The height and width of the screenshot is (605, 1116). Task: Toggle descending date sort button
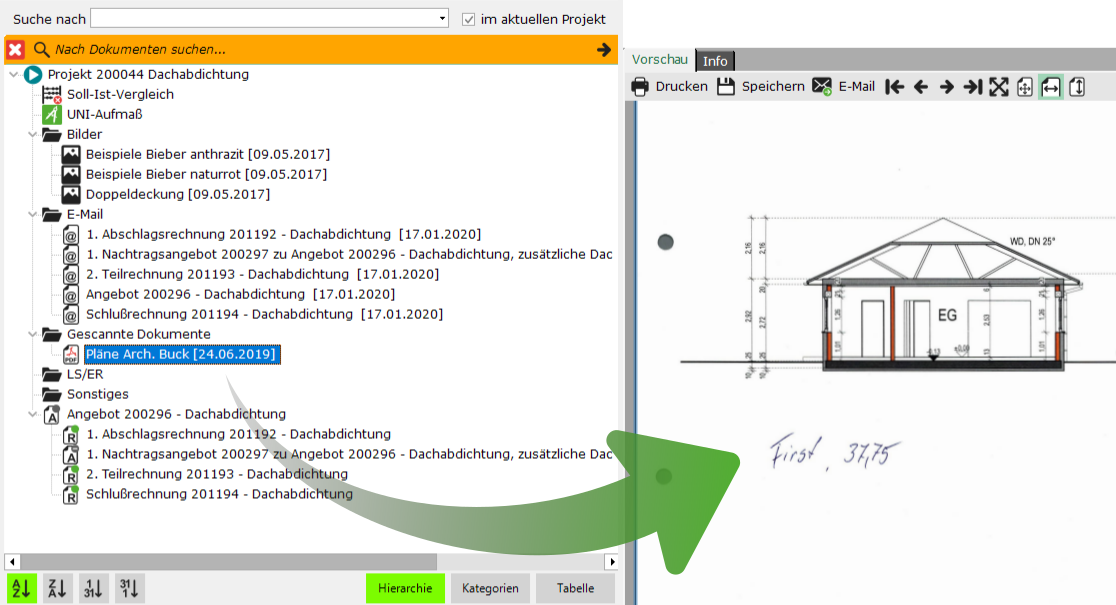(129, 588)
